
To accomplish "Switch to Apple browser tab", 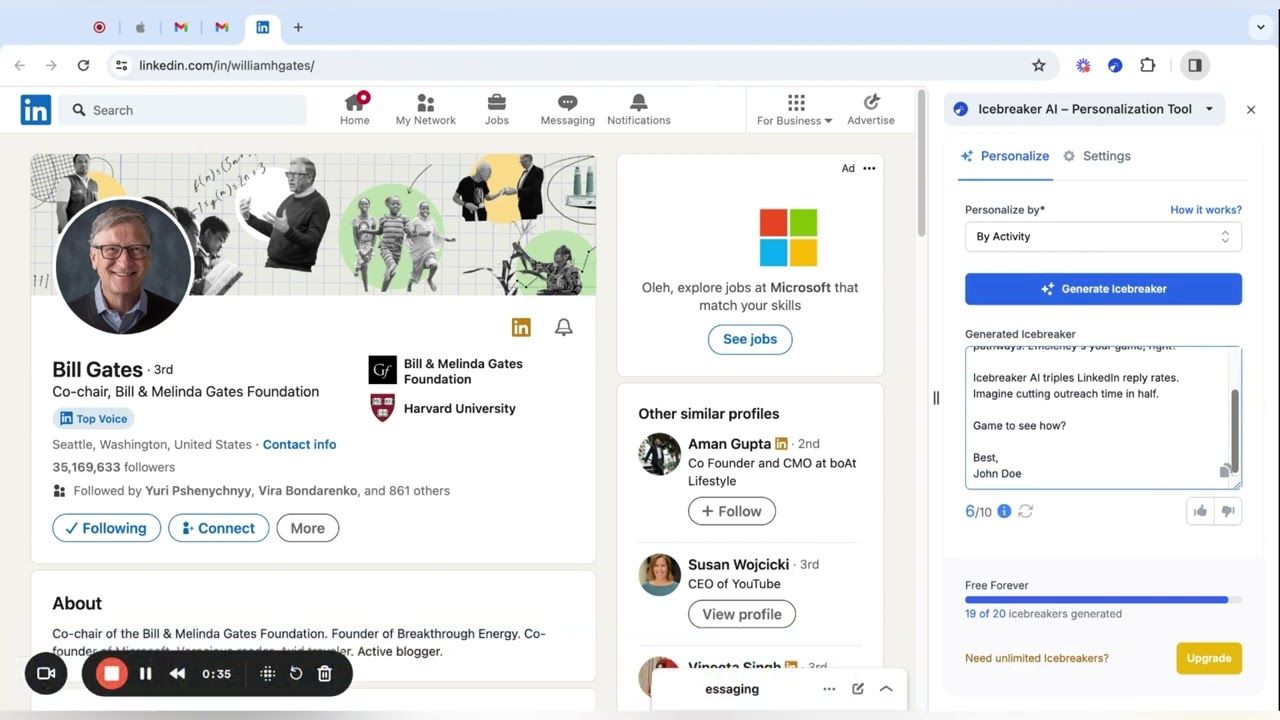I will (140, 28).
